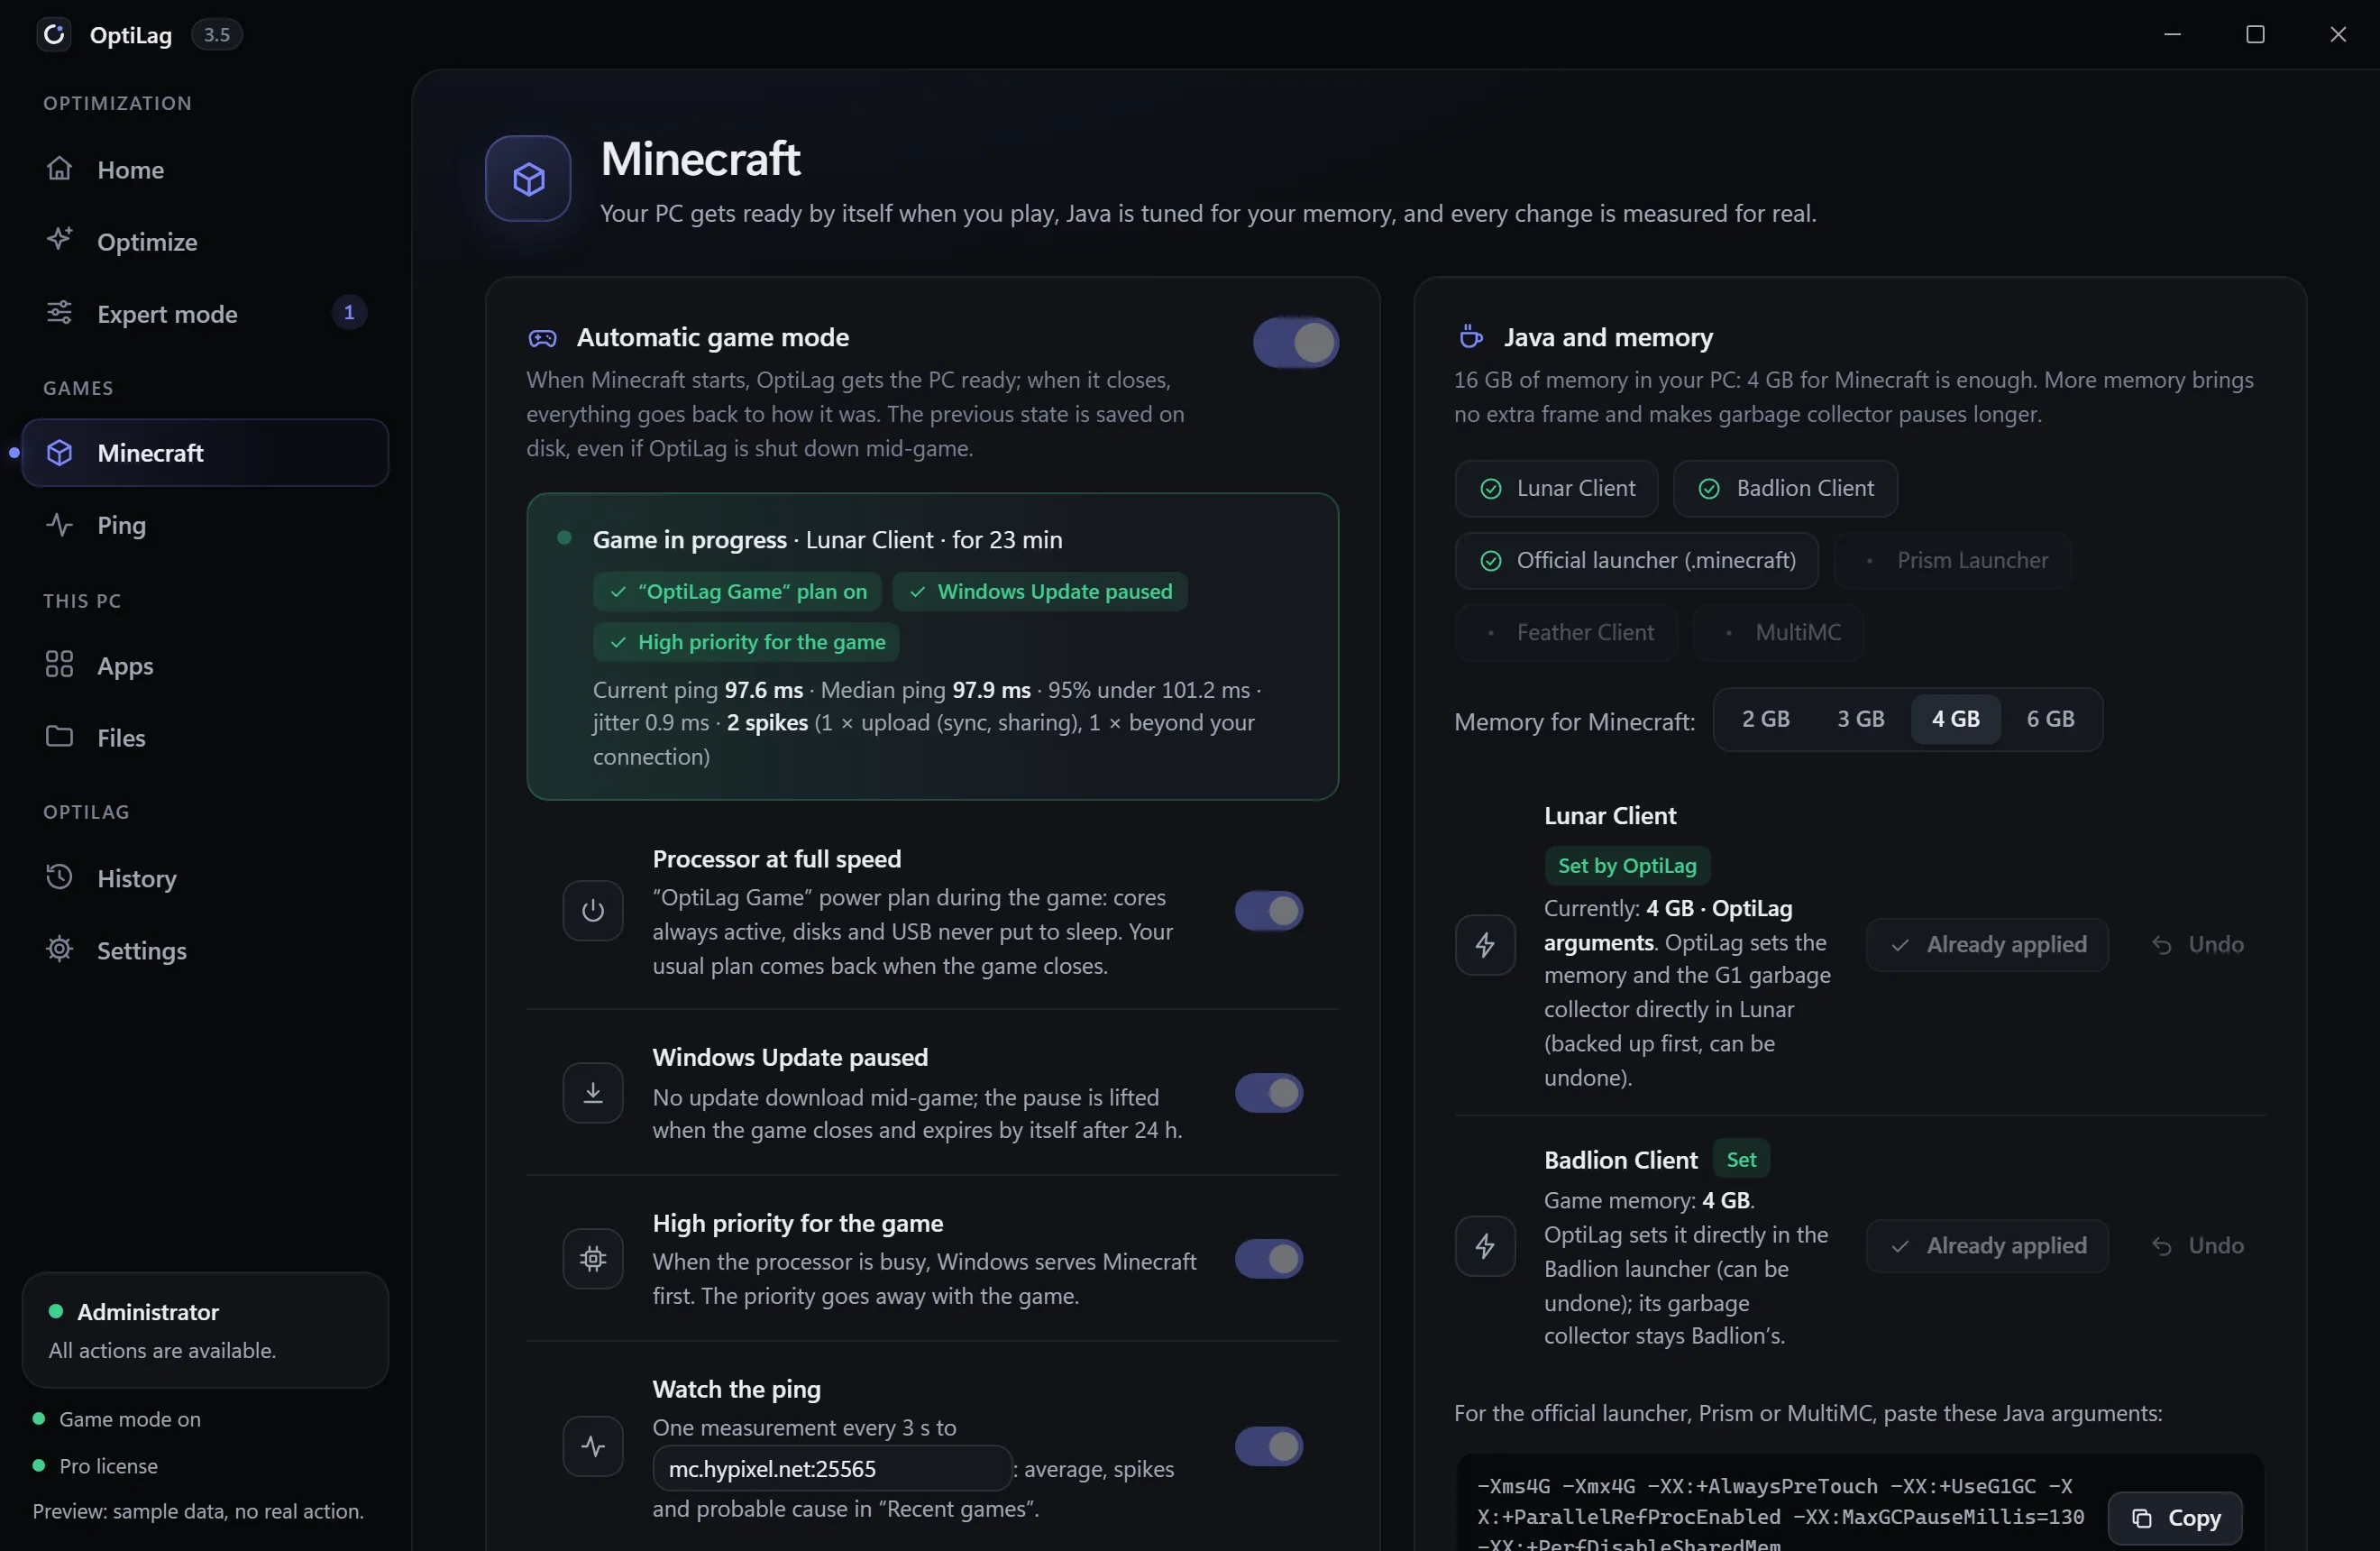
Task: Click the mc.hypixel.net:25565 server field
Action: 832,1469
